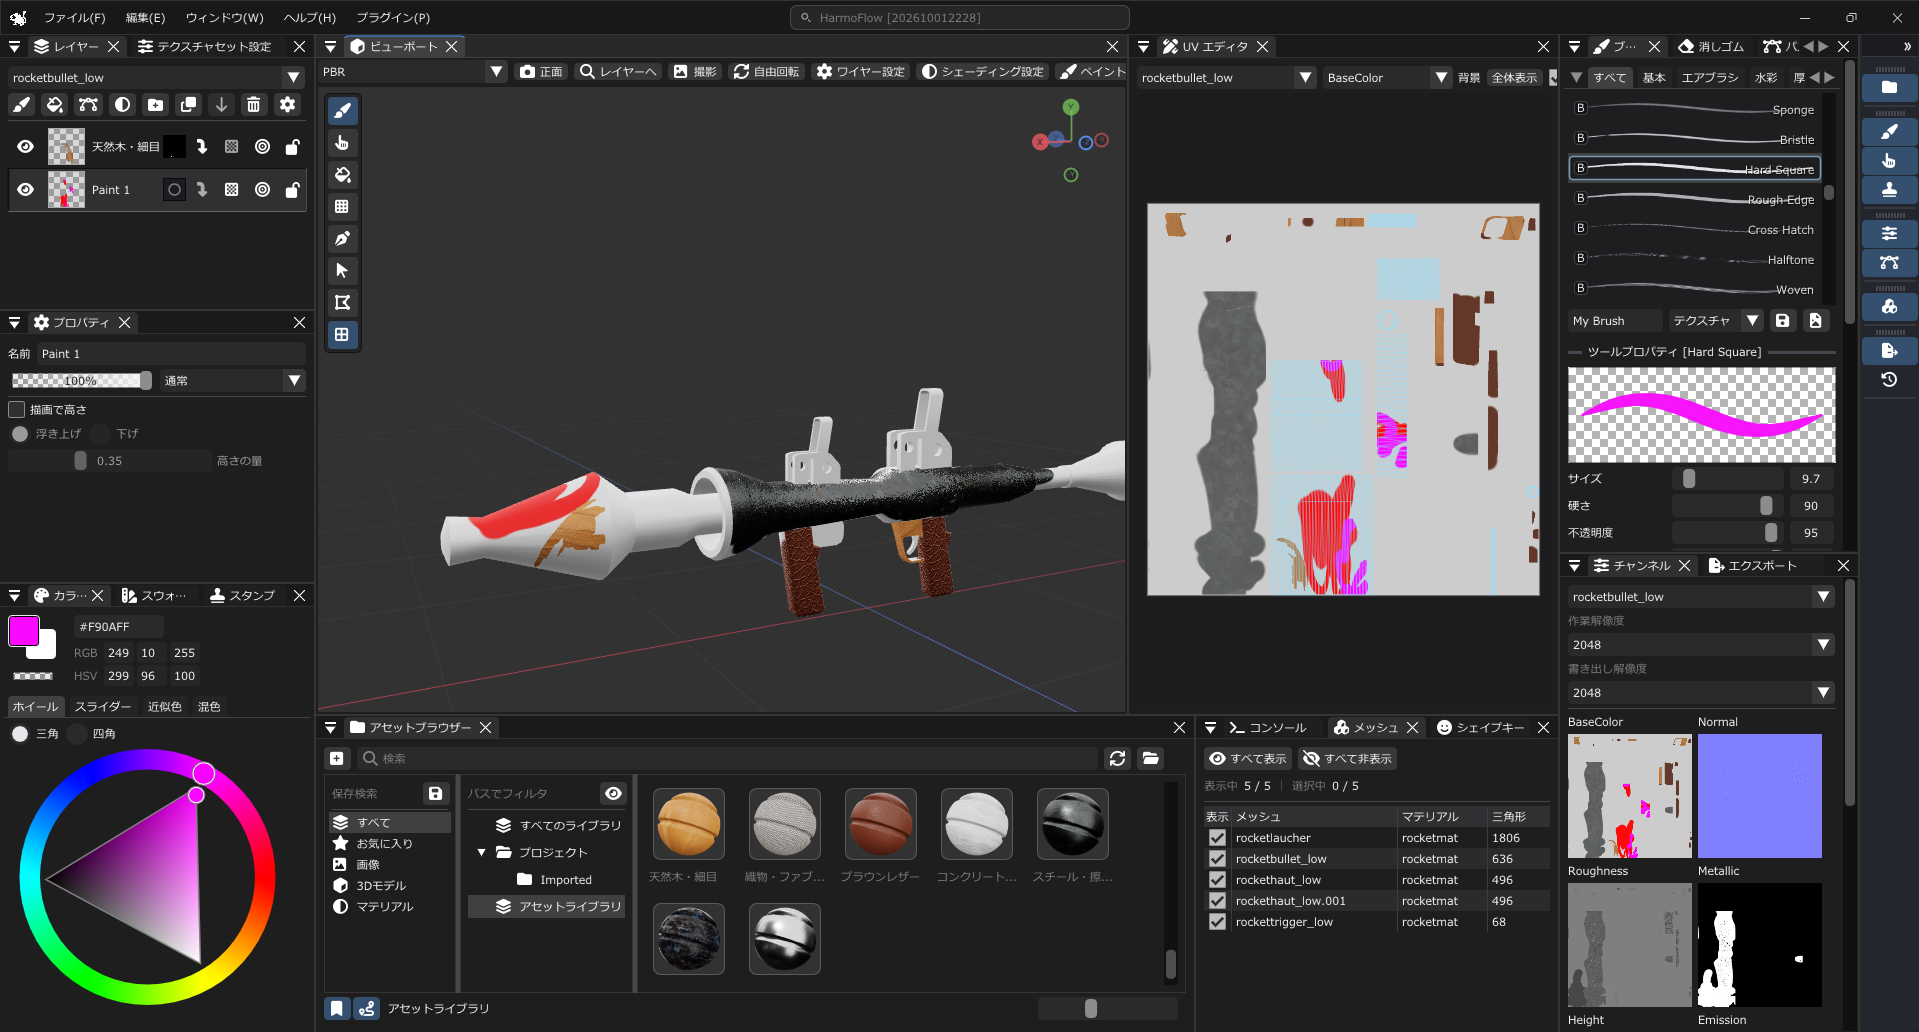Uncheck rockettrigger_low mesh visibility
This screenshot has width=1919, height=1032.
[1217, 922]
